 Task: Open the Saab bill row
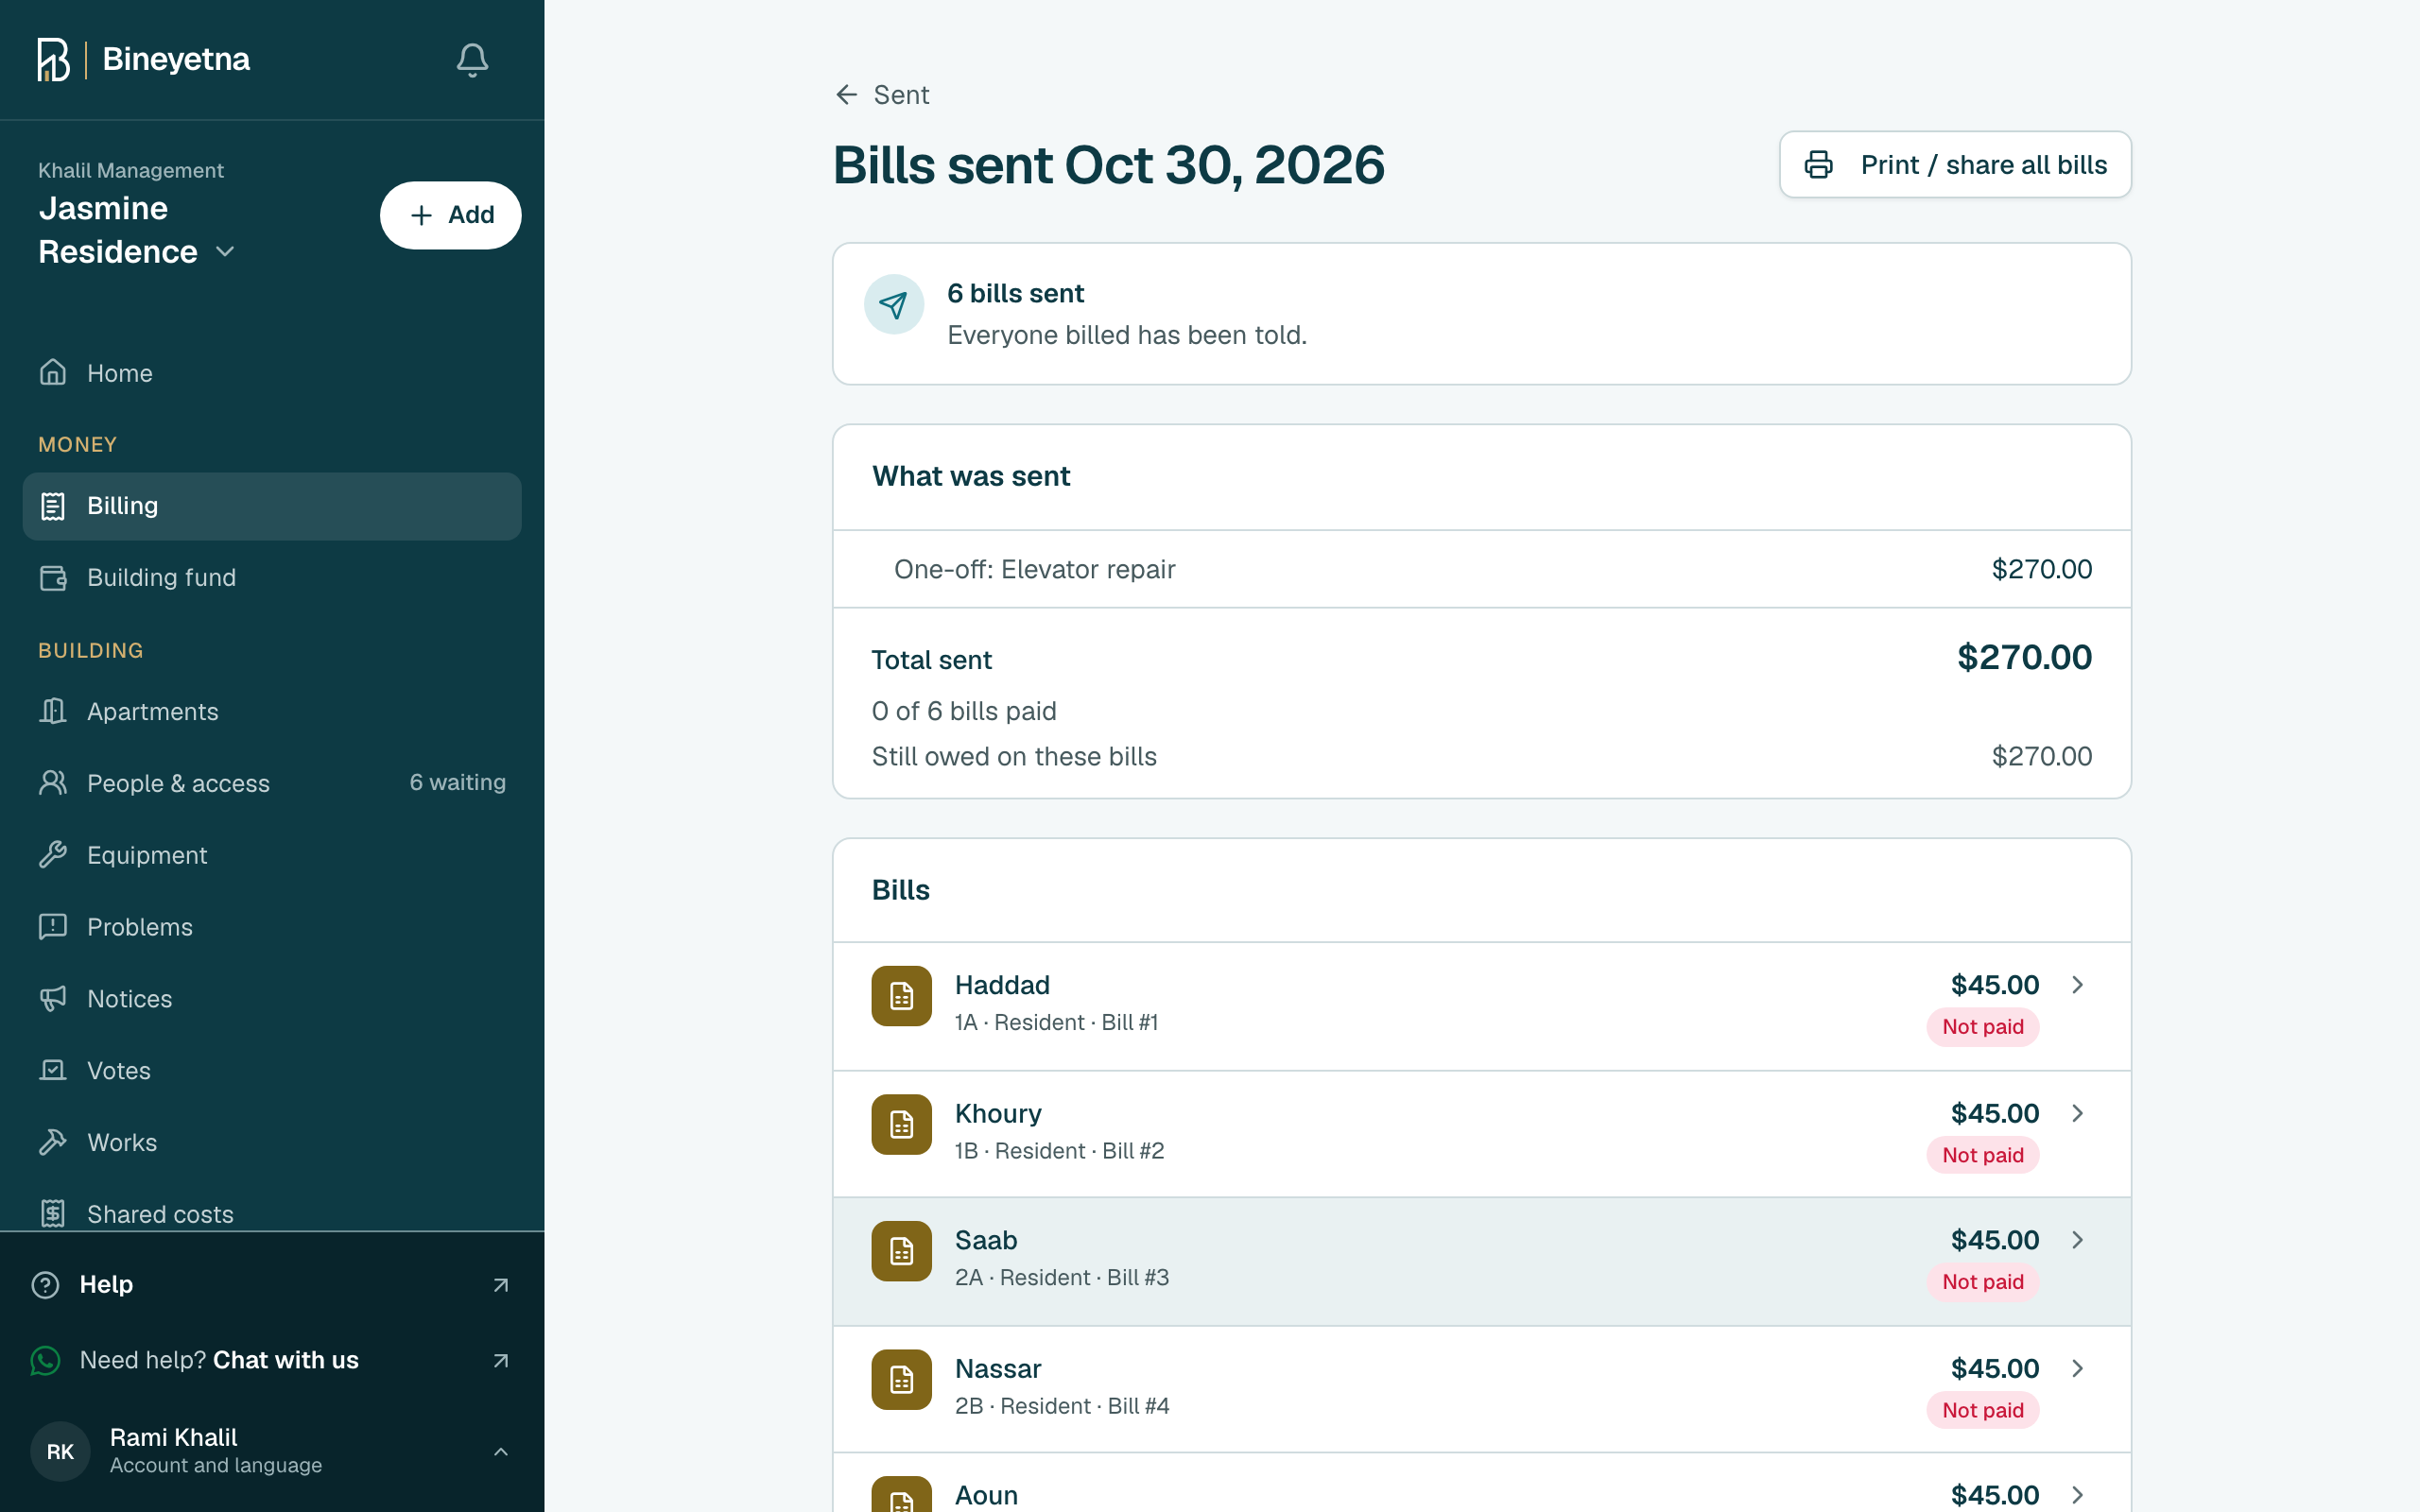click(1481, 1261)
